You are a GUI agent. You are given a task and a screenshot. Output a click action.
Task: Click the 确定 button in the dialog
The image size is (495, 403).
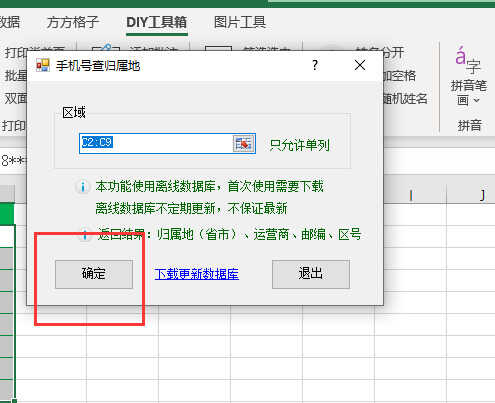[x=94, y=274]
